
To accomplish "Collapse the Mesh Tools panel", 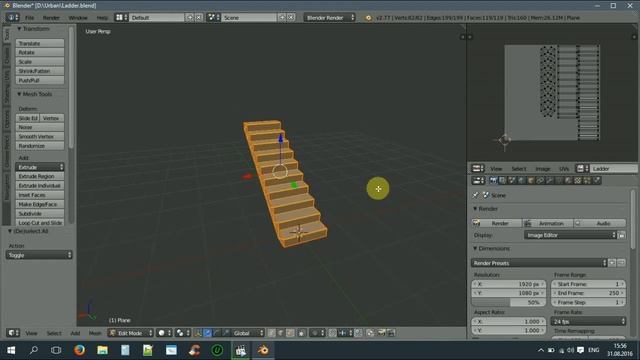I will (x=19, y=94).
